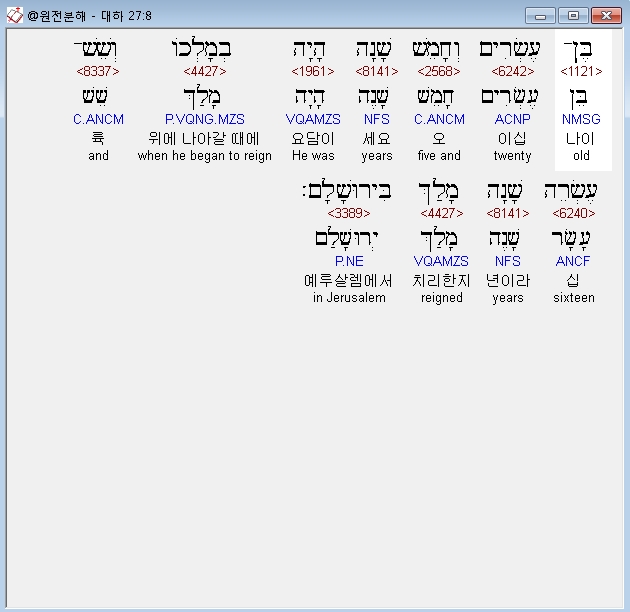The width and height of the screenshot is (630, 612).
Task: Select the gloss 'He was'
Action: tap(313, 156)
